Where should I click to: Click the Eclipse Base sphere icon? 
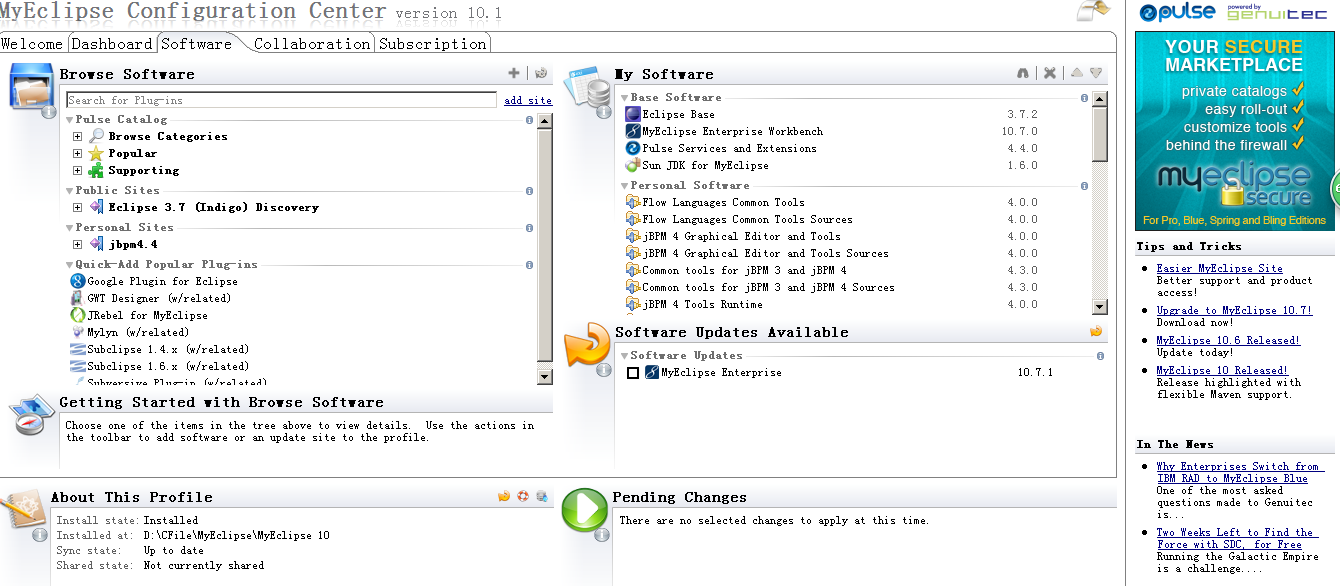pos(633,114)
